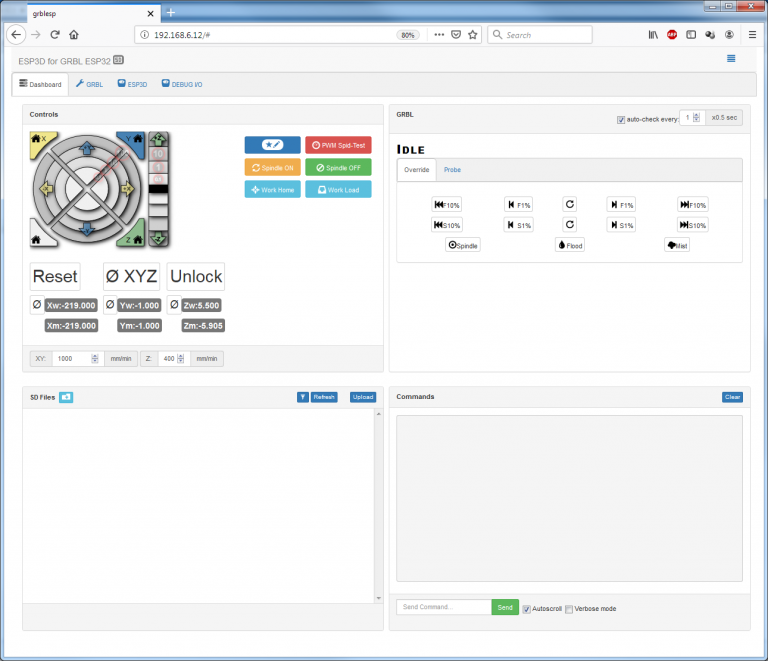Open SD card icon beside SD Files
Image resolution: width=768 pixels, height=661 pixels.
coord(66,397)
